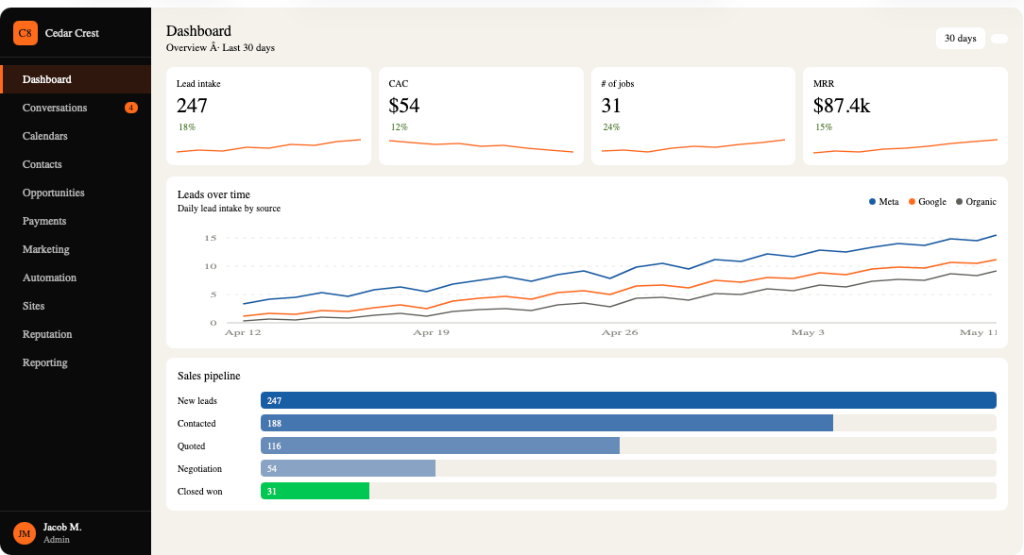
Task: Click the CAC sparkline chart
Action: (x=481, y=146)
